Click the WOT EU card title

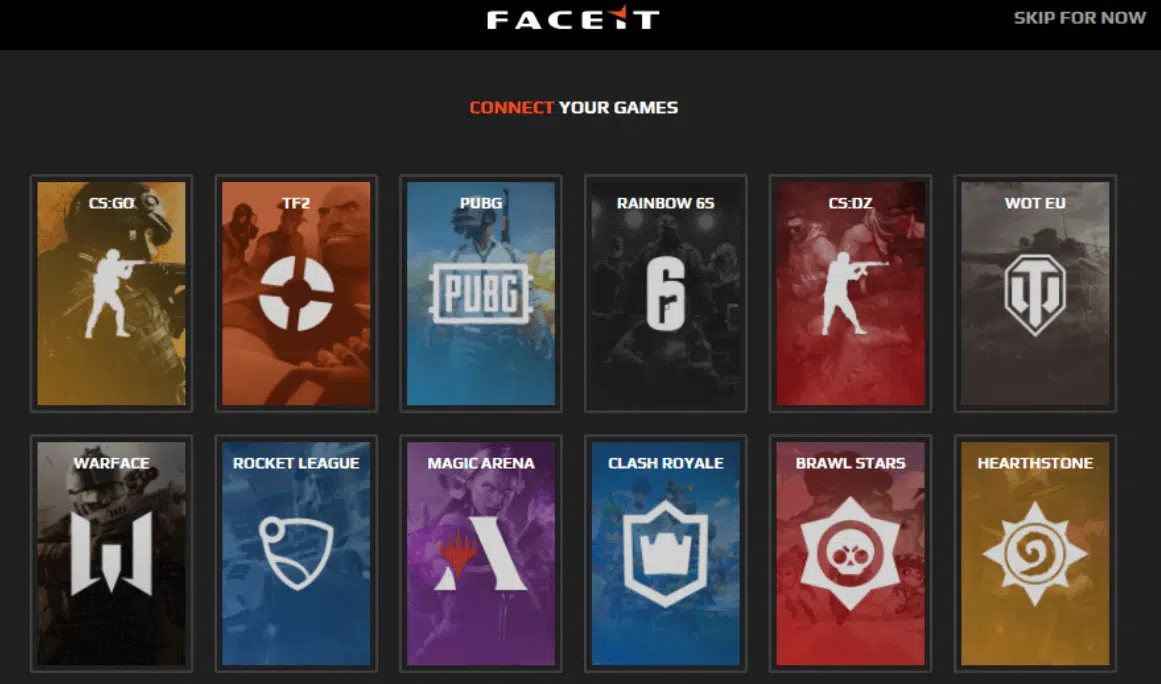click(x=1035, y=203)
